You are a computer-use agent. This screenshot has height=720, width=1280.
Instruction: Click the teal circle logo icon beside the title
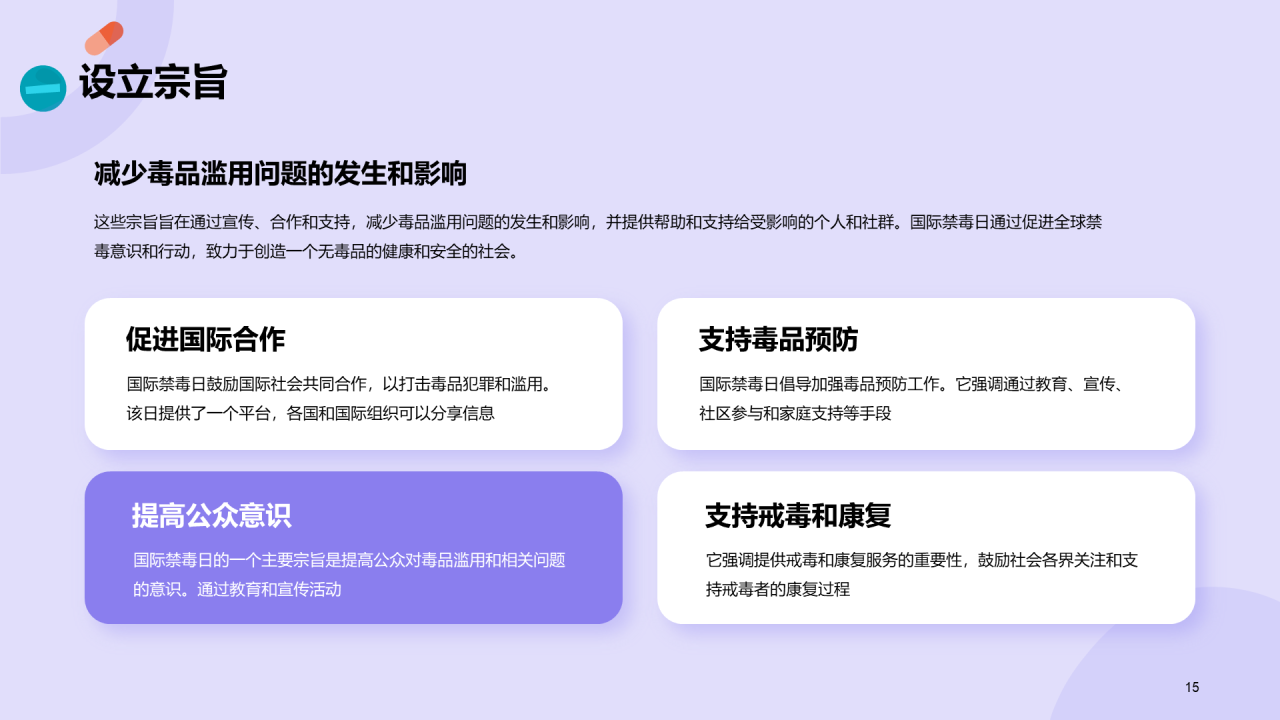click(43, 88)
